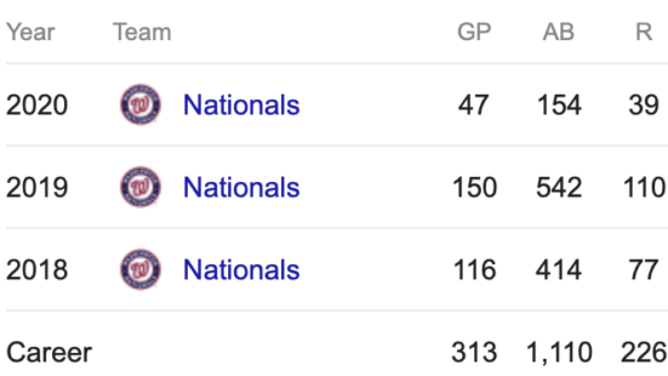
Task: Click the 2020 at-bats value 154
Action: pyautogui.click(x=559, y=105)
